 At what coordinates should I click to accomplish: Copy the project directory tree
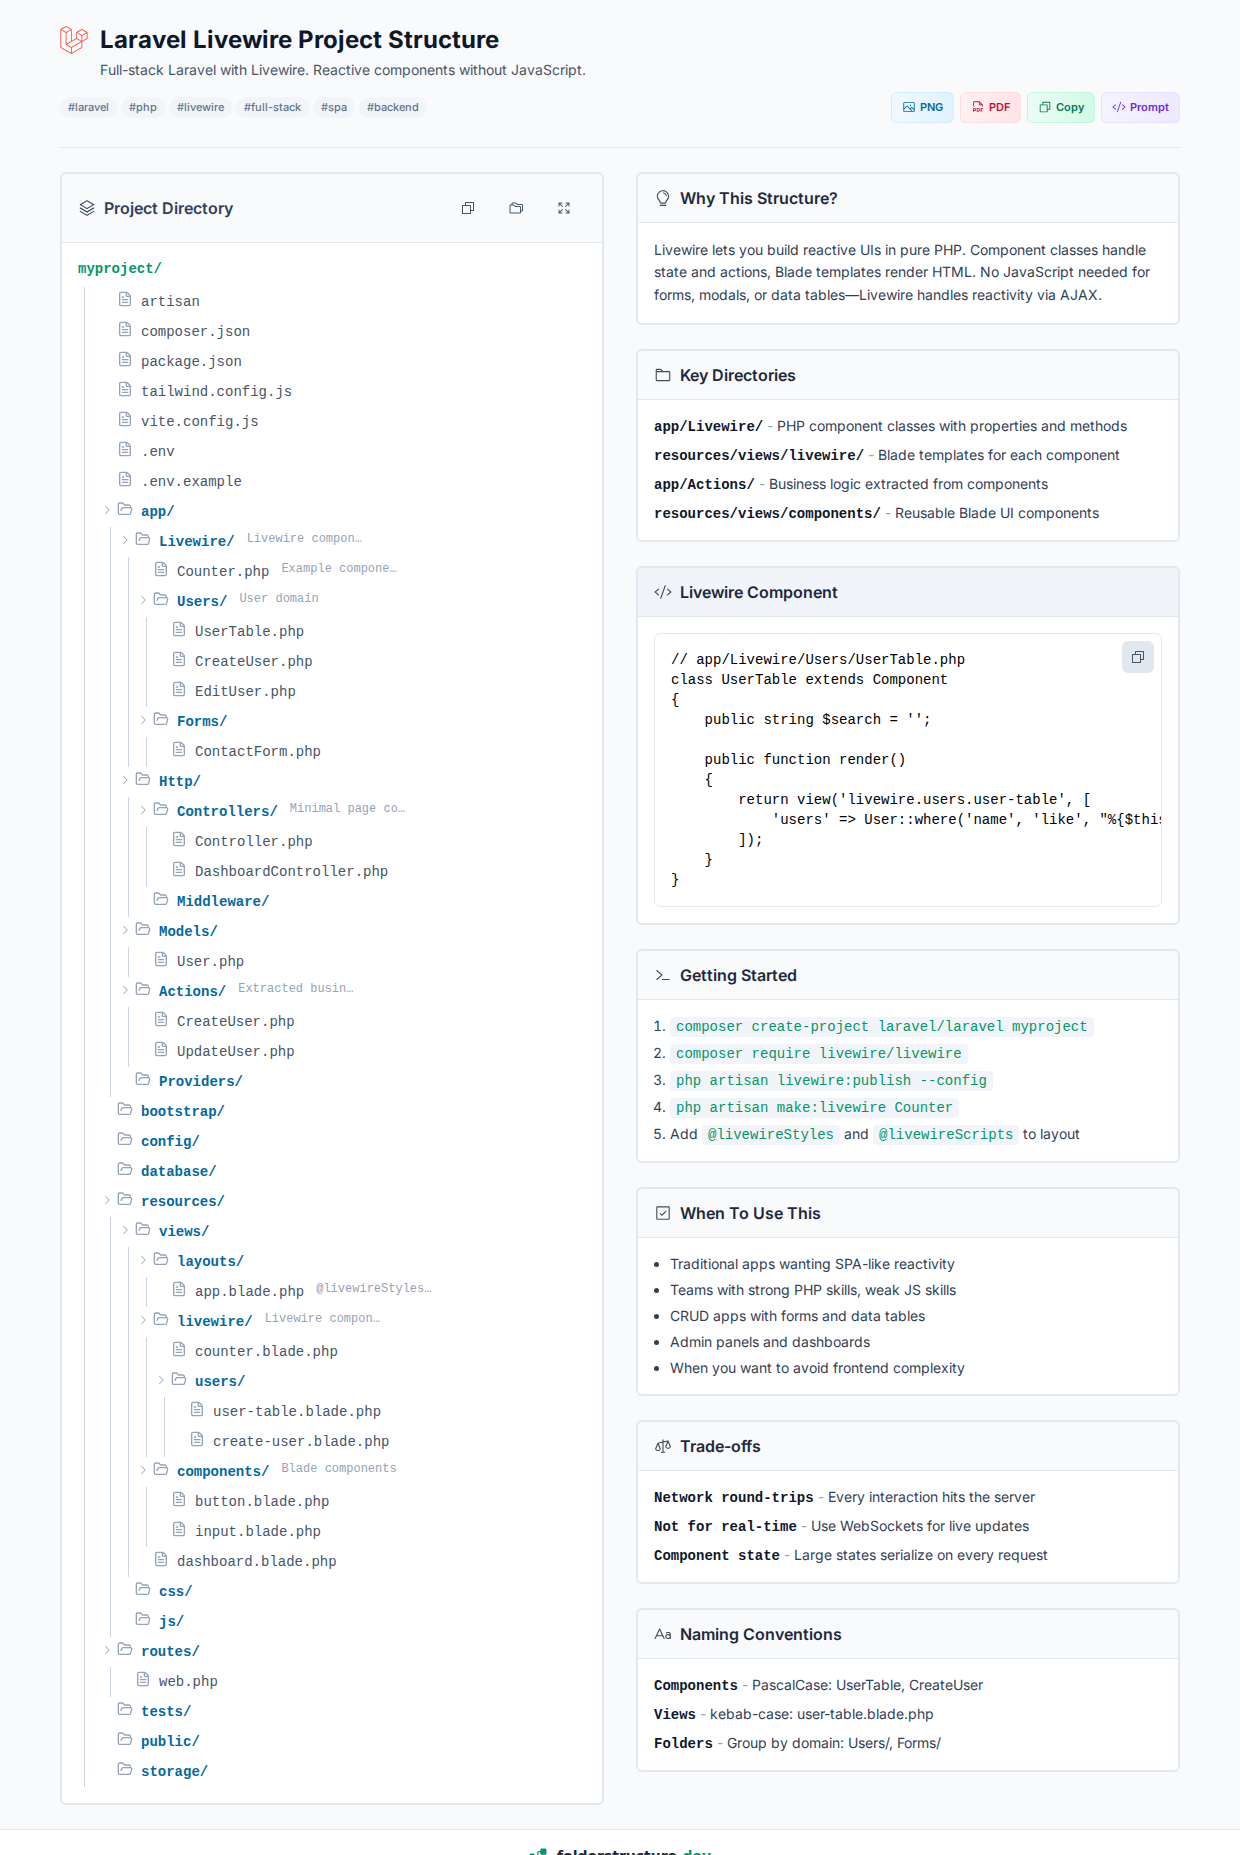[468, 208]
